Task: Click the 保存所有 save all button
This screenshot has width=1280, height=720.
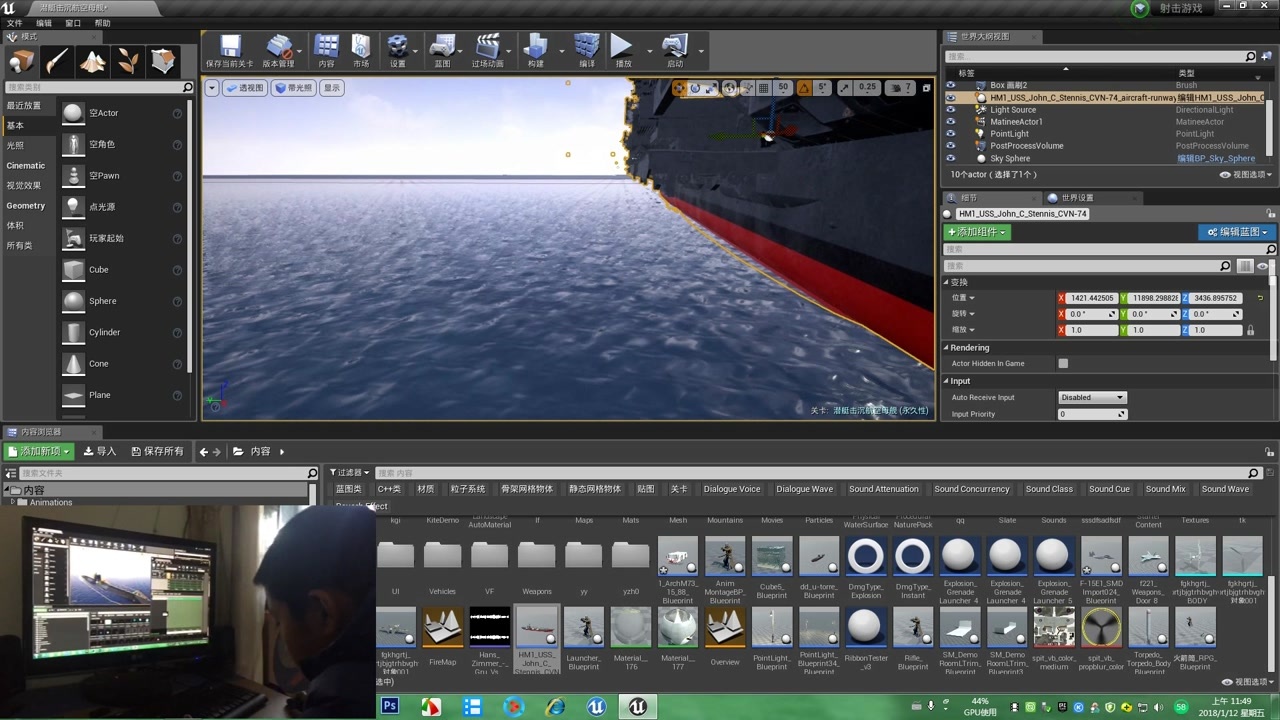Action: click(156, 452)
